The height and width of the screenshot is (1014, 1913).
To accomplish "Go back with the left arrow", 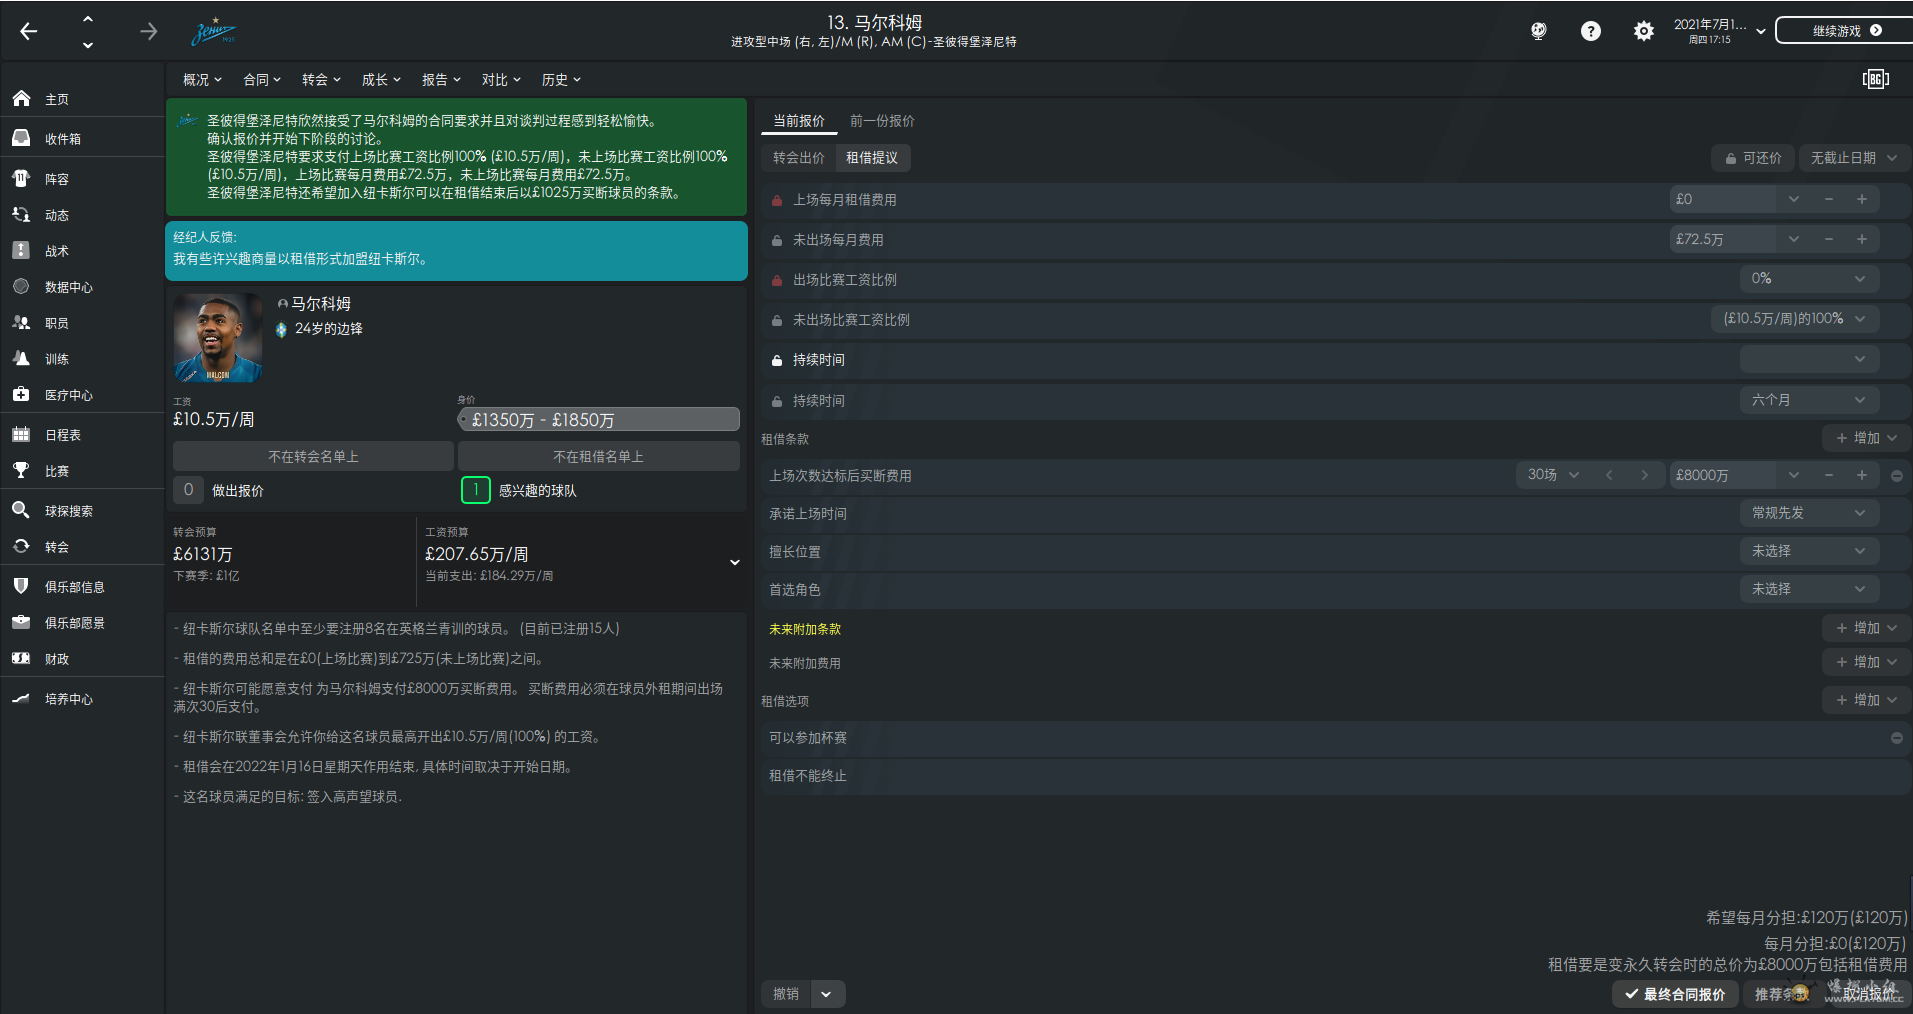I will [x=29, y=31].
